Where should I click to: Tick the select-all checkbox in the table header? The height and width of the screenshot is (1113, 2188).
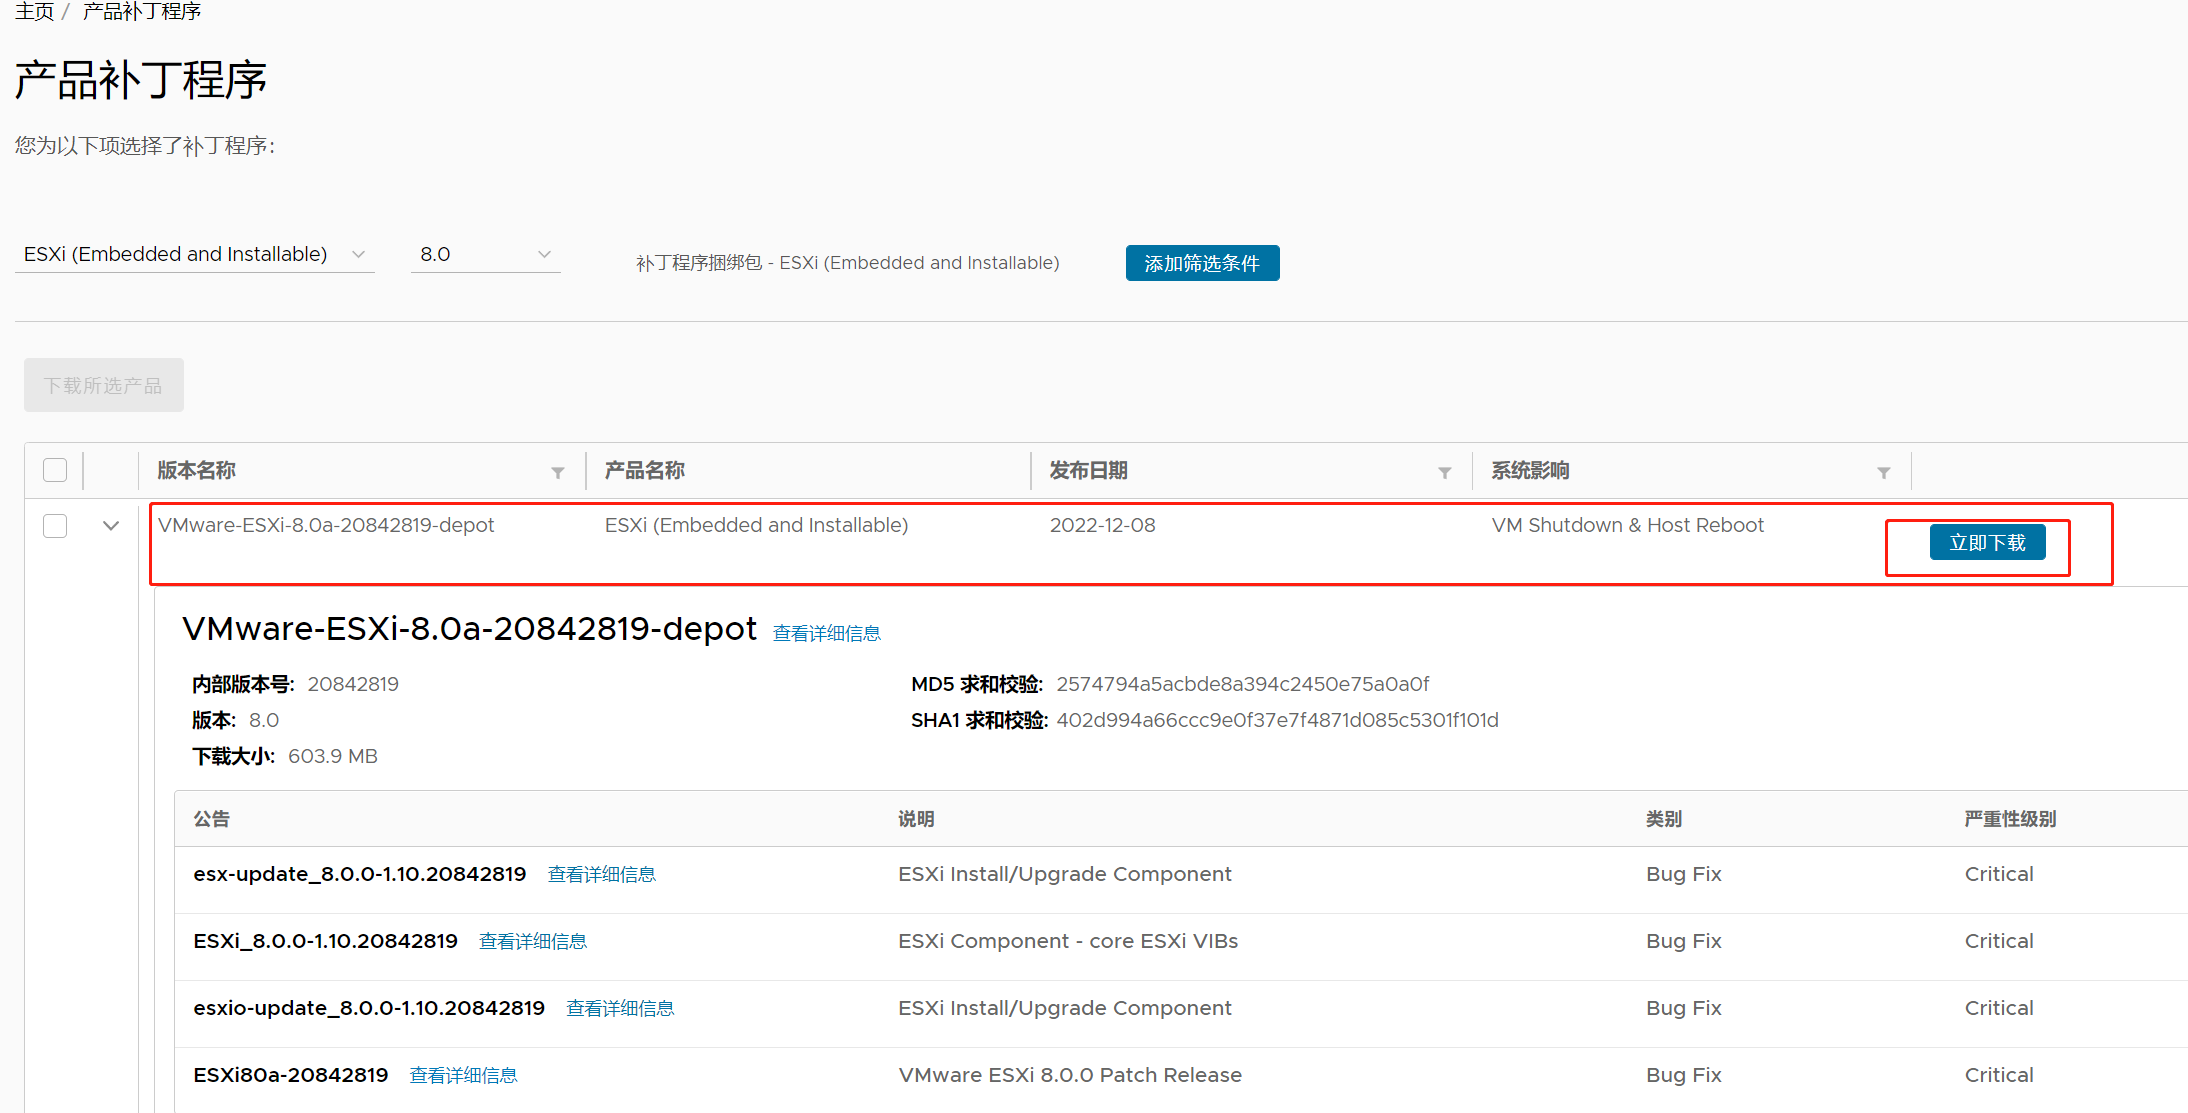click(55, 470)
